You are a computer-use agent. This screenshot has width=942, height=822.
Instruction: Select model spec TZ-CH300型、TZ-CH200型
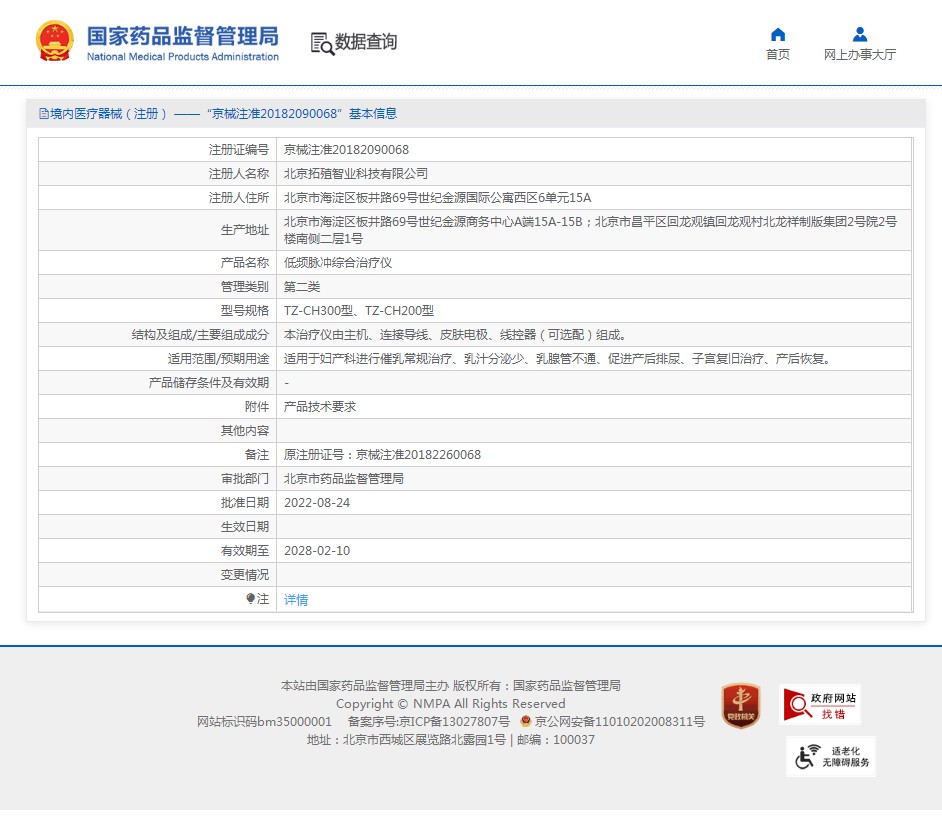click(x=359, y=311)
